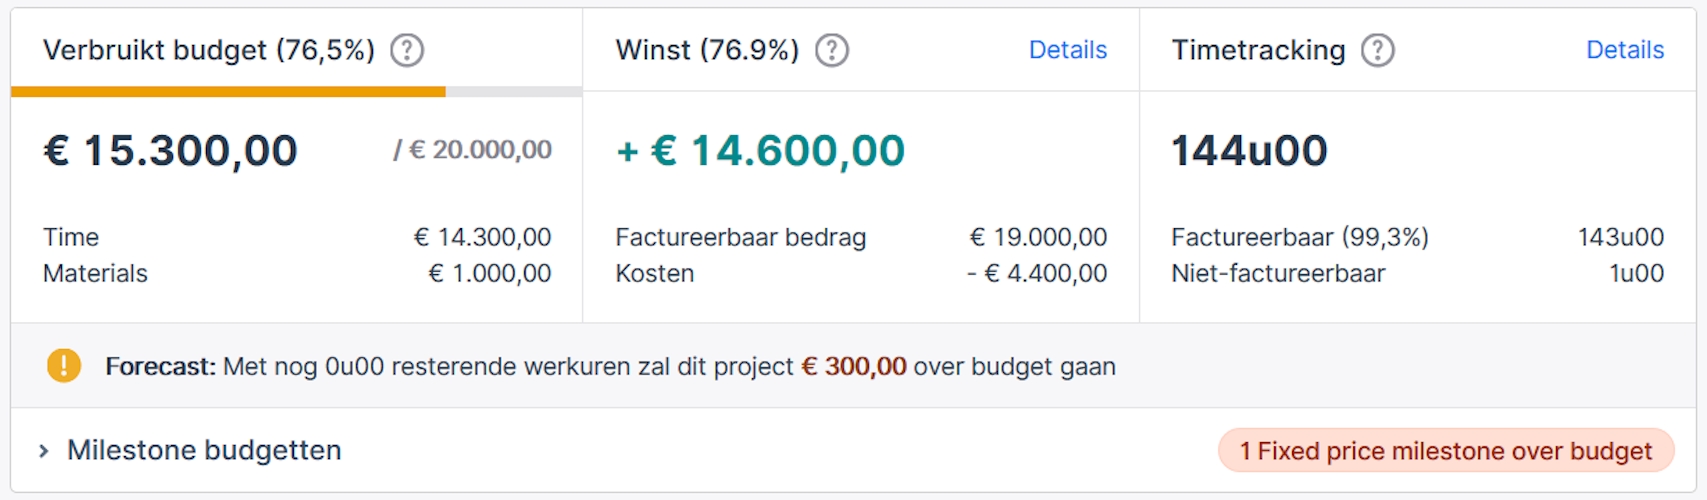The image size is (1707, 500).
Task: Open Details link in the Timetracking panel
Action: tap(1624, 50)
